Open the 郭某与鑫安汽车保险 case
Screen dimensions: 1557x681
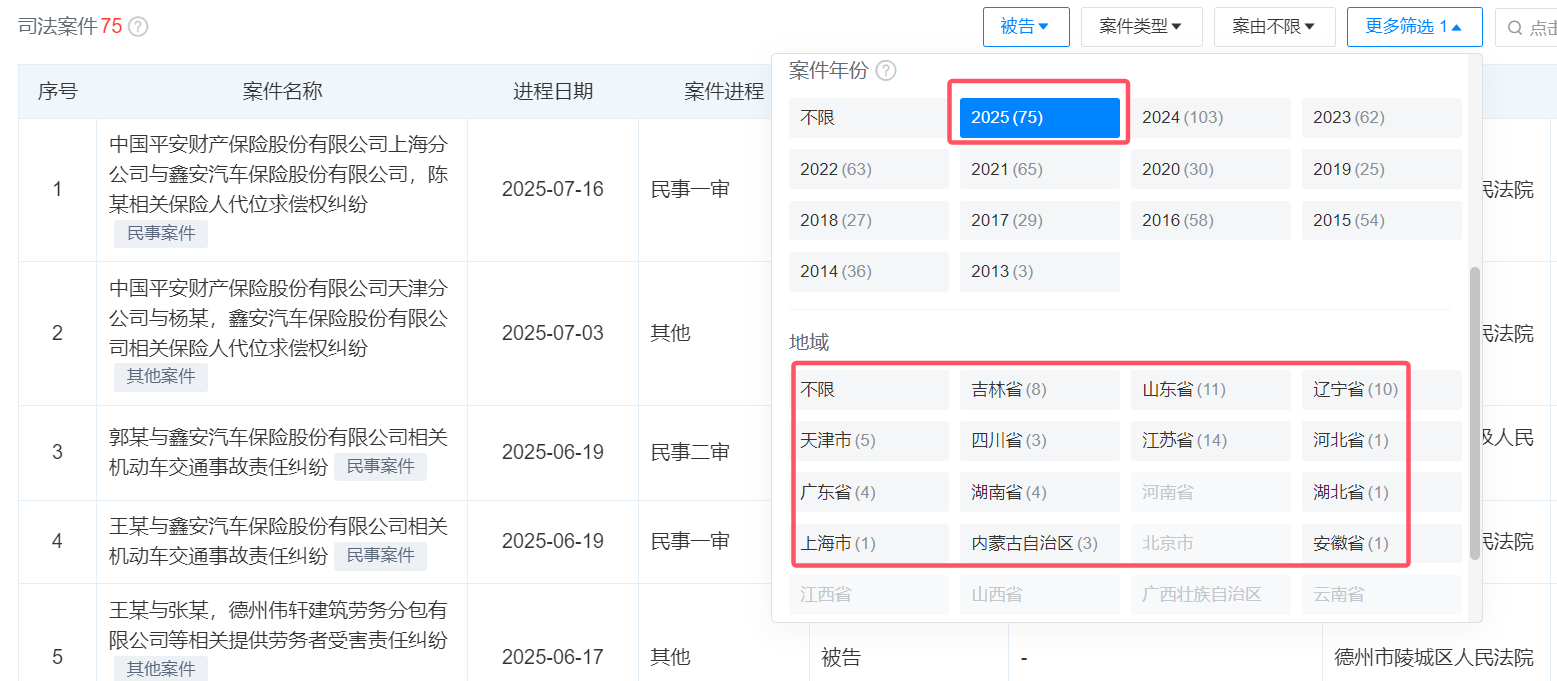tap(279, 452)
